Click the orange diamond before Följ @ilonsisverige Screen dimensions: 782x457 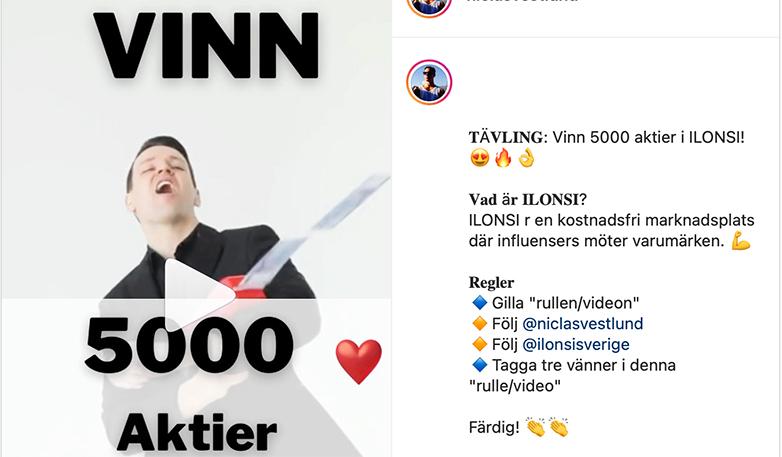click(x=479, y=344)
